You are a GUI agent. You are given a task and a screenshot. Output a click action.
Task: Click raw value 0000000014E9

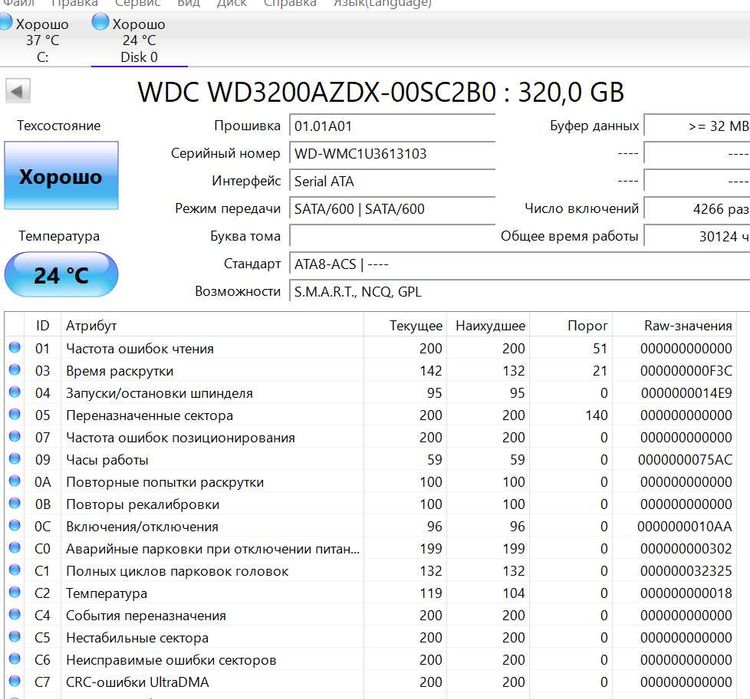686,393
